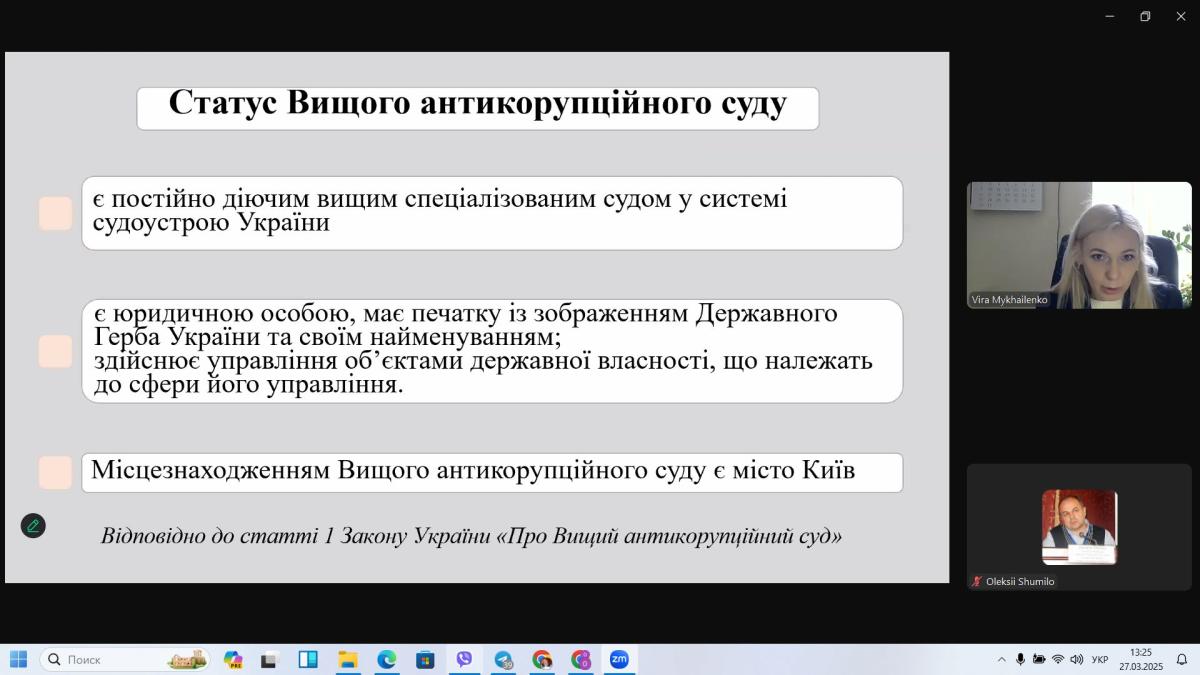
Task: Open the clock and date calendar flyout
Action: [x=1140, y=659]
